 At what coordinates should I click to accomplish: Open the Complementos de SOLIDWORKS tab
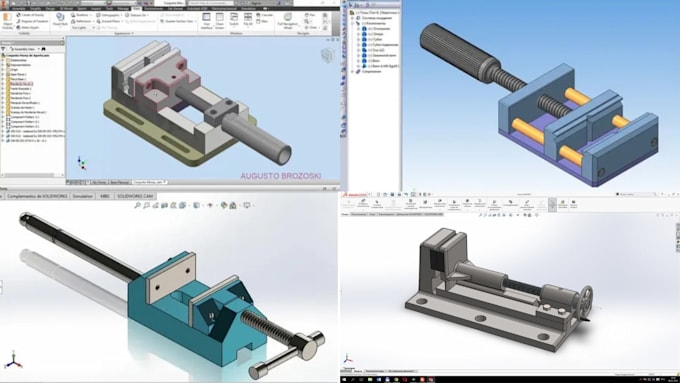(x=37, y=196)
